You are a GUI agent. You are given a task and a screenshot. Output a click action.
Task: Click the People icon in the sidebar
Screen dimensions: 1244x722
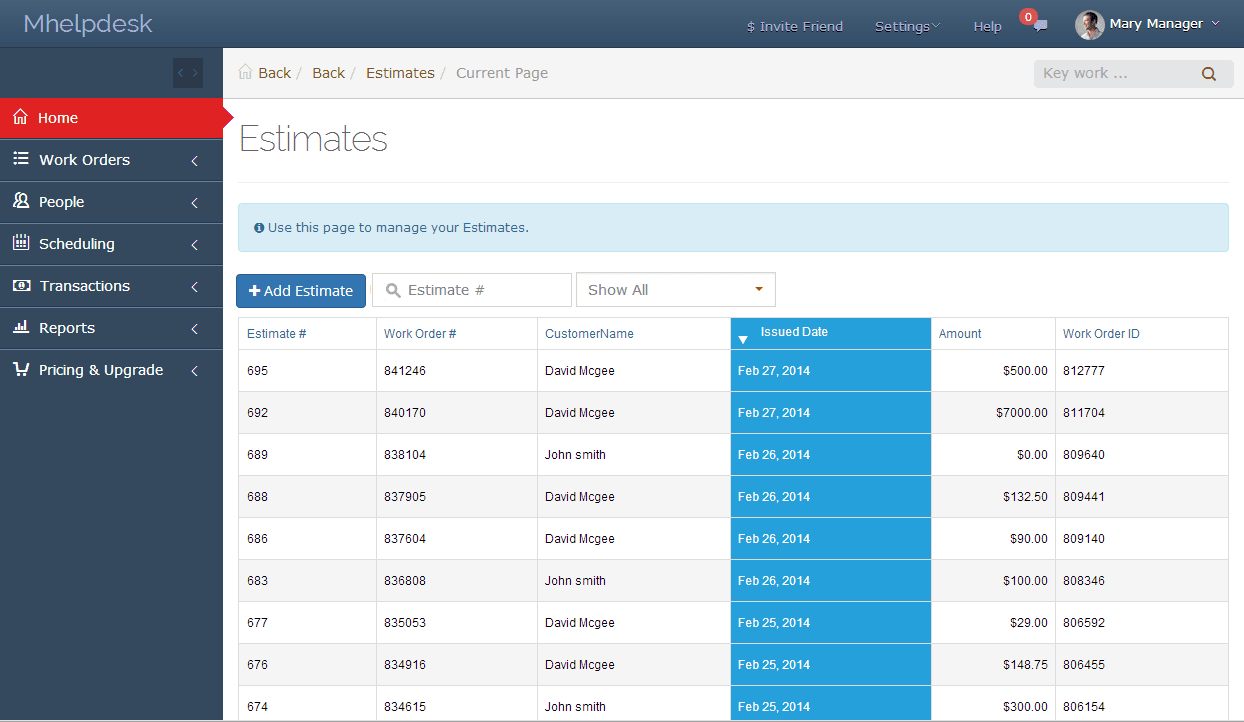pos(20,202)
